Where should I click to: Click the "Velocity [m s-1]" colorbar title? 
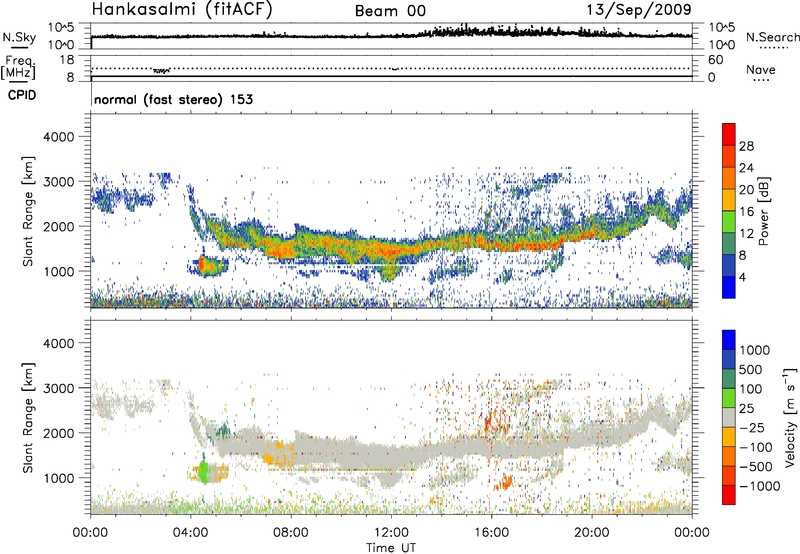[789, 417]
